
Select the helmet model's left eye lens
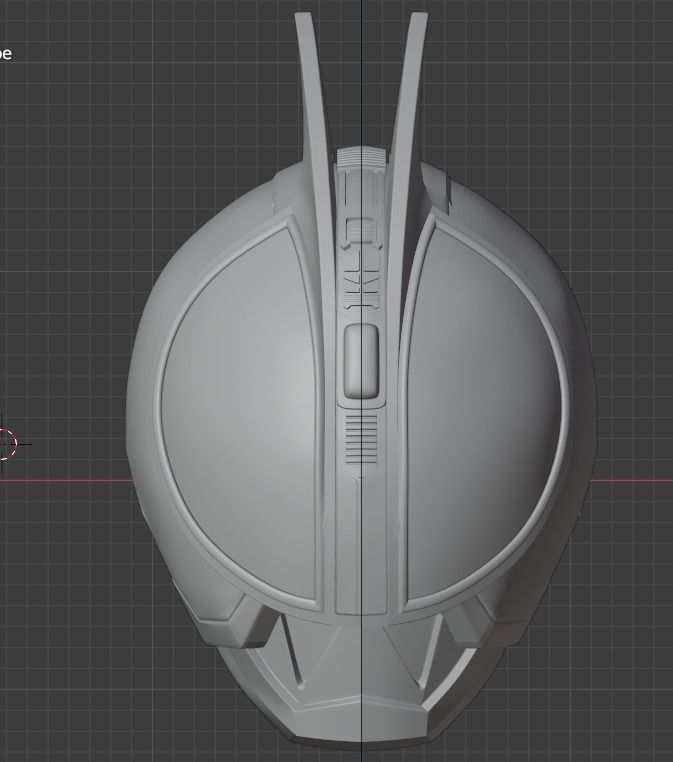241,413
